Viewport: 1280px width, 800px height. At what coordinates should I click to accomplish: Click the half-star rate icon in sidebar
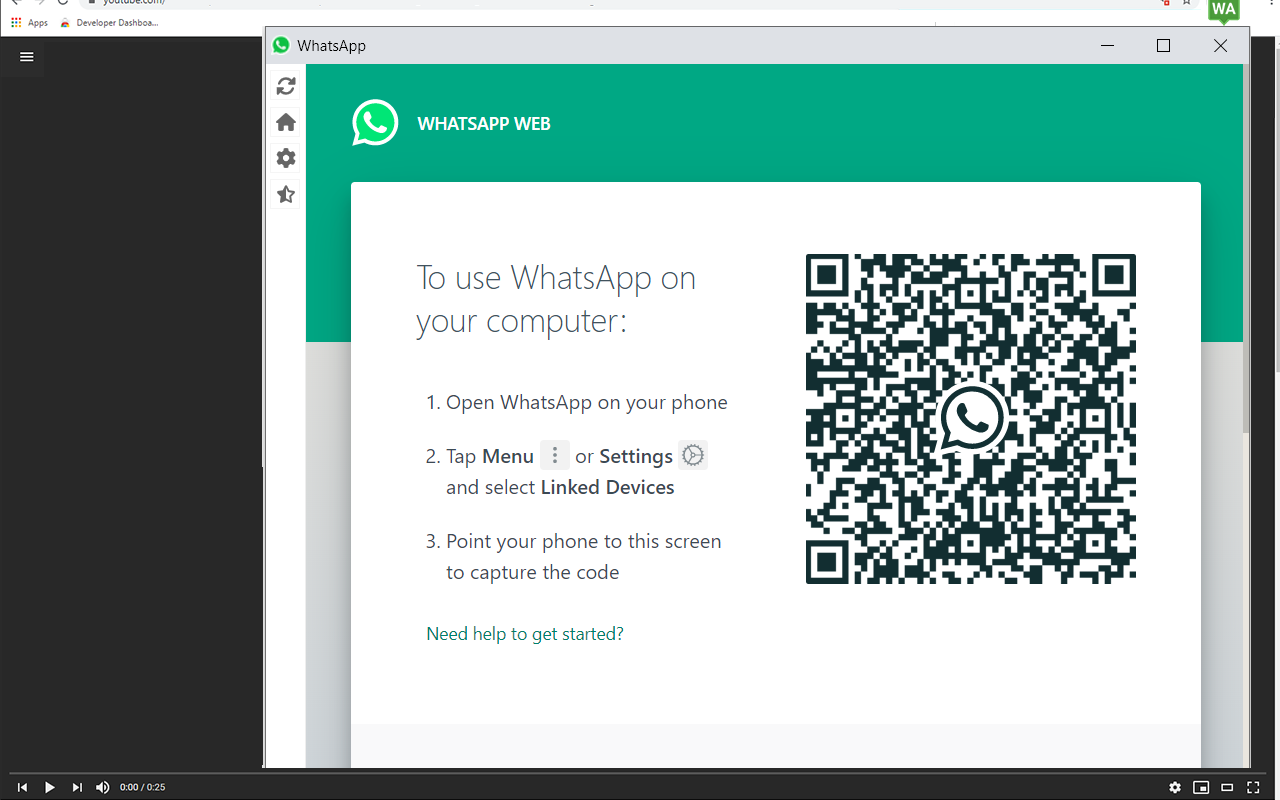[x=286, y=194]
